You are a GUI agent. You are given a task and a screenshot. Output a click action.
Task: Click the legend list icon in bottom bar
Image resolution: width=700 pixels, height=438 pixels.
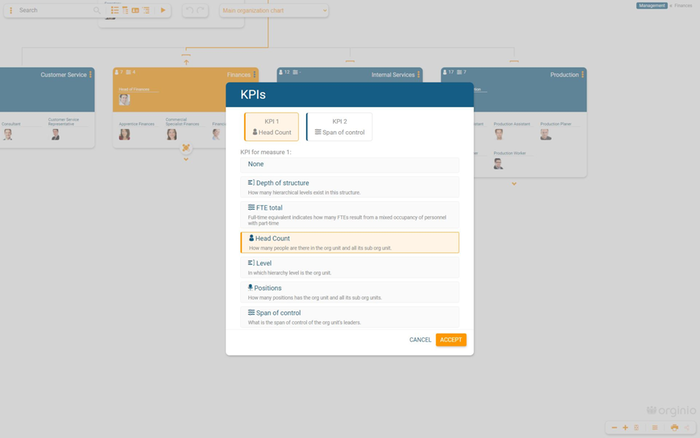click(x=655, y=428)
